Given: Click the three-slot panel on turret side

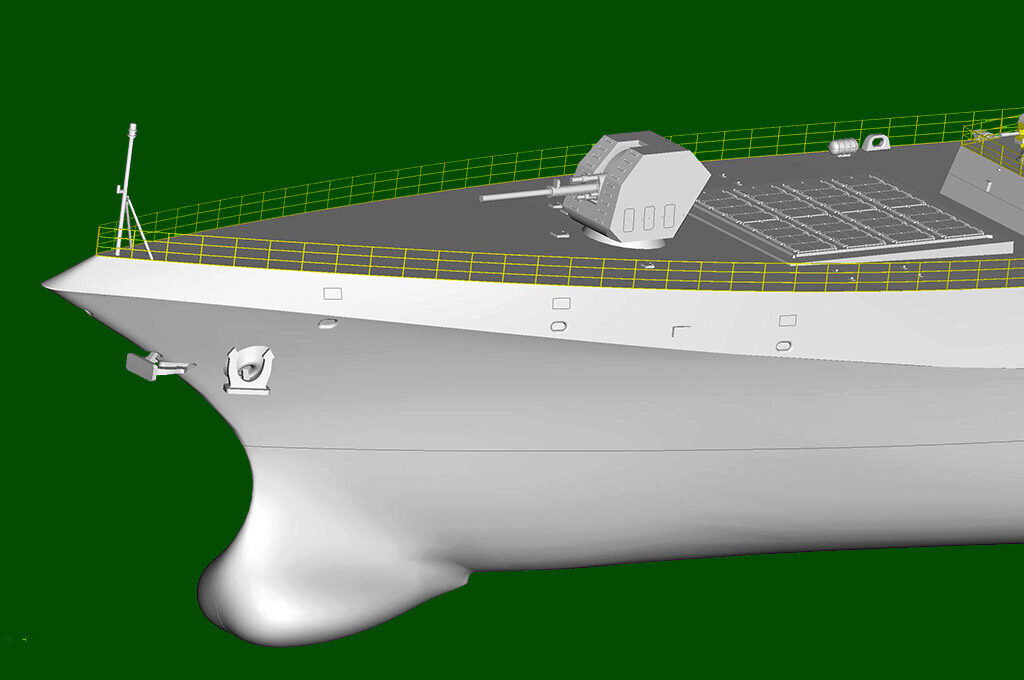Looking at the screenshot, I should 645,217.
